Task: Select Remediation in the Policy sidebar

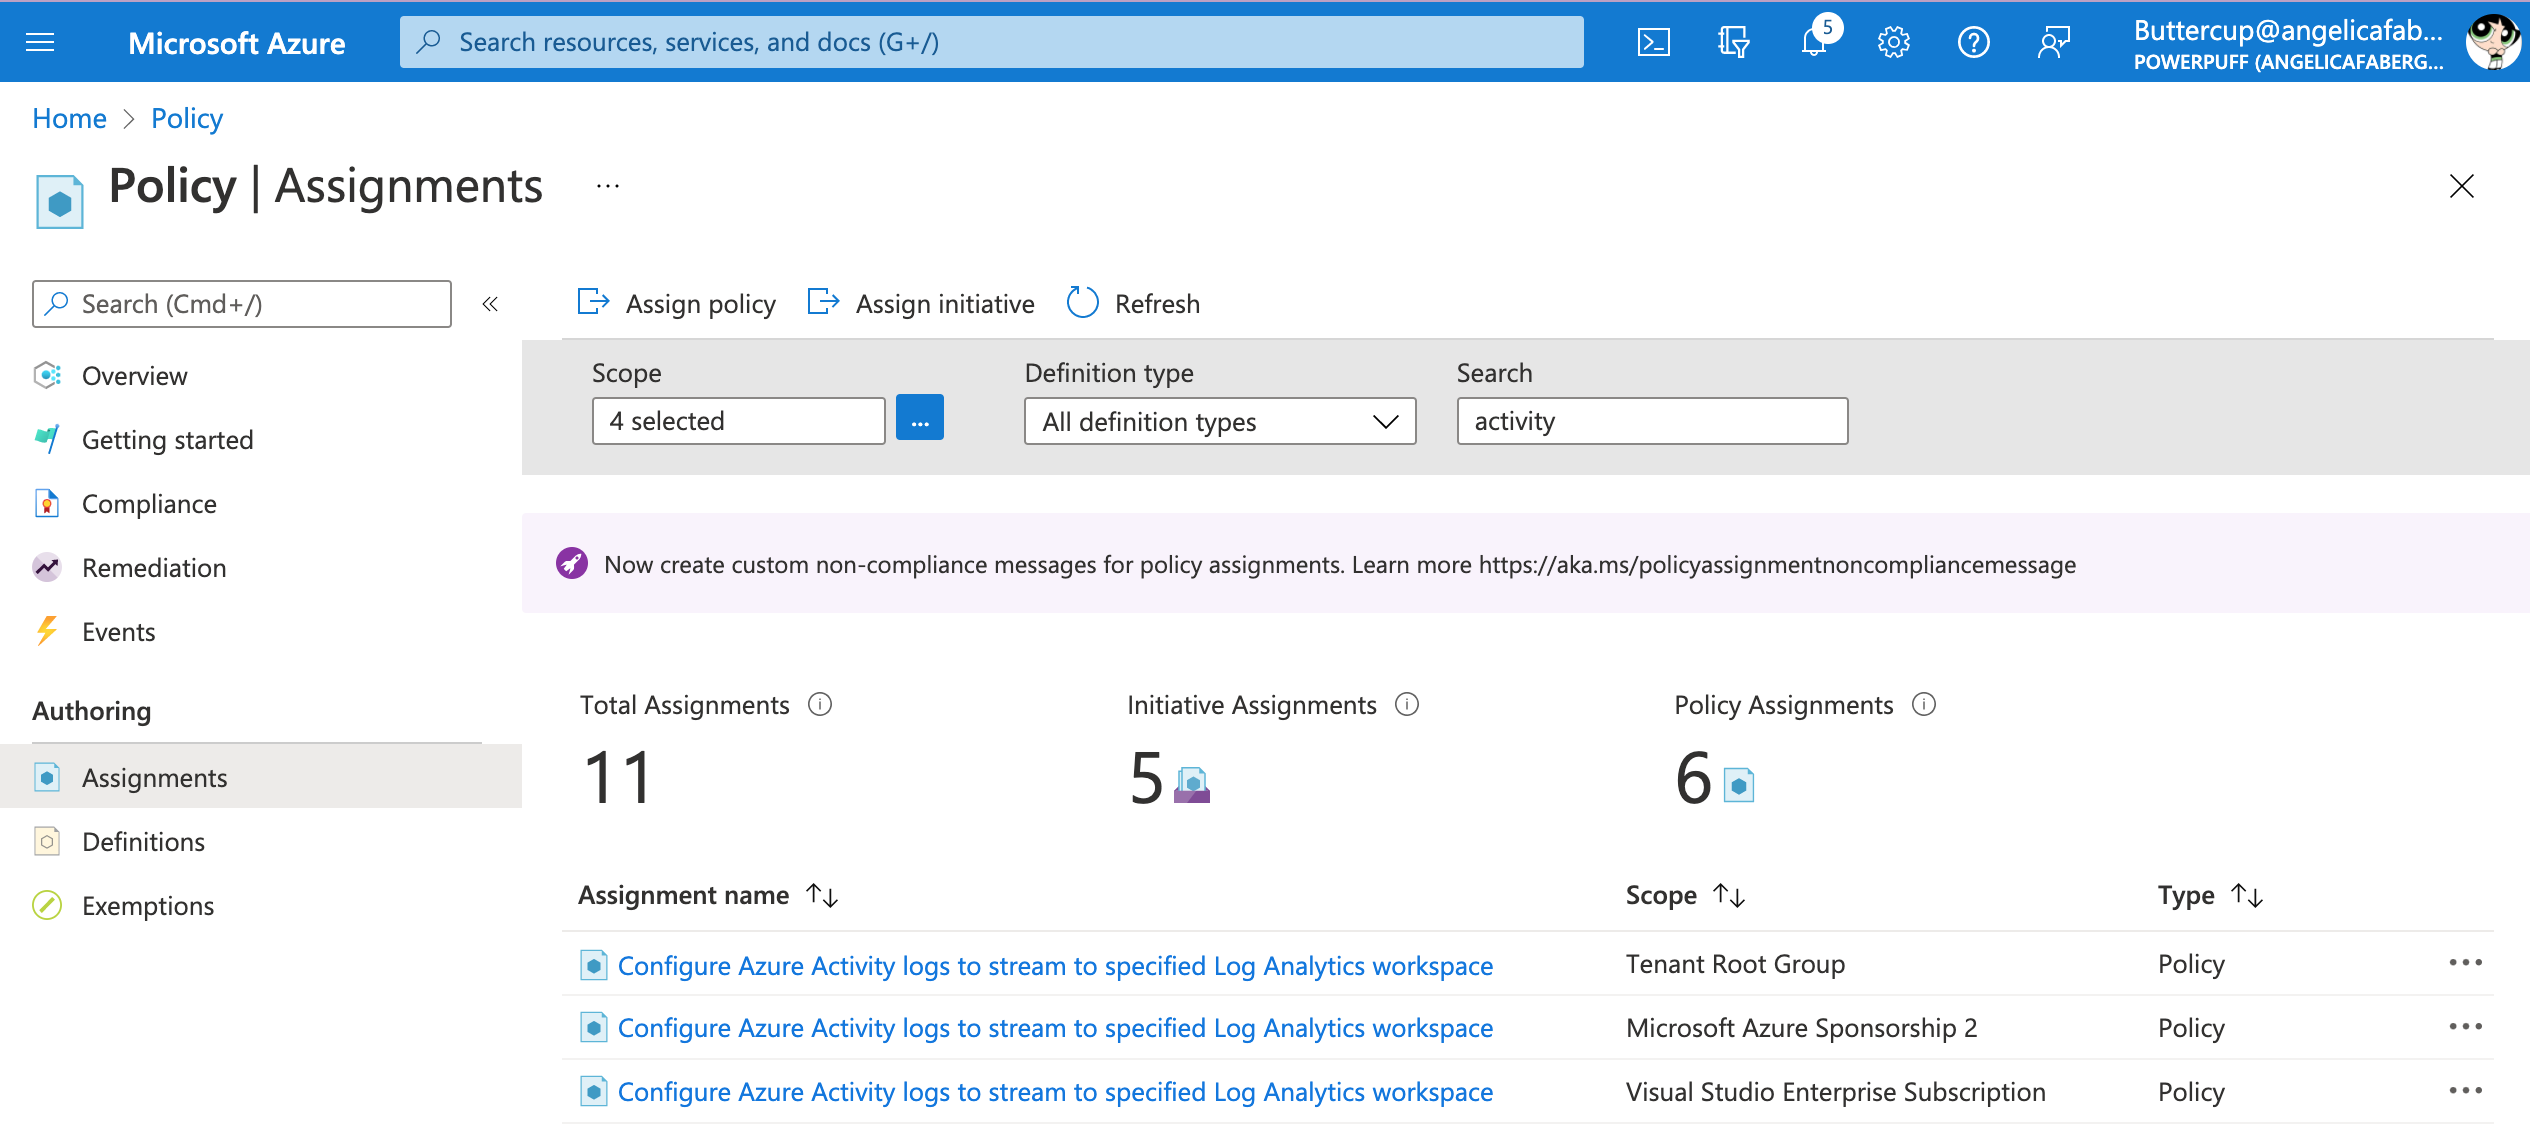Action: point(154,567)
